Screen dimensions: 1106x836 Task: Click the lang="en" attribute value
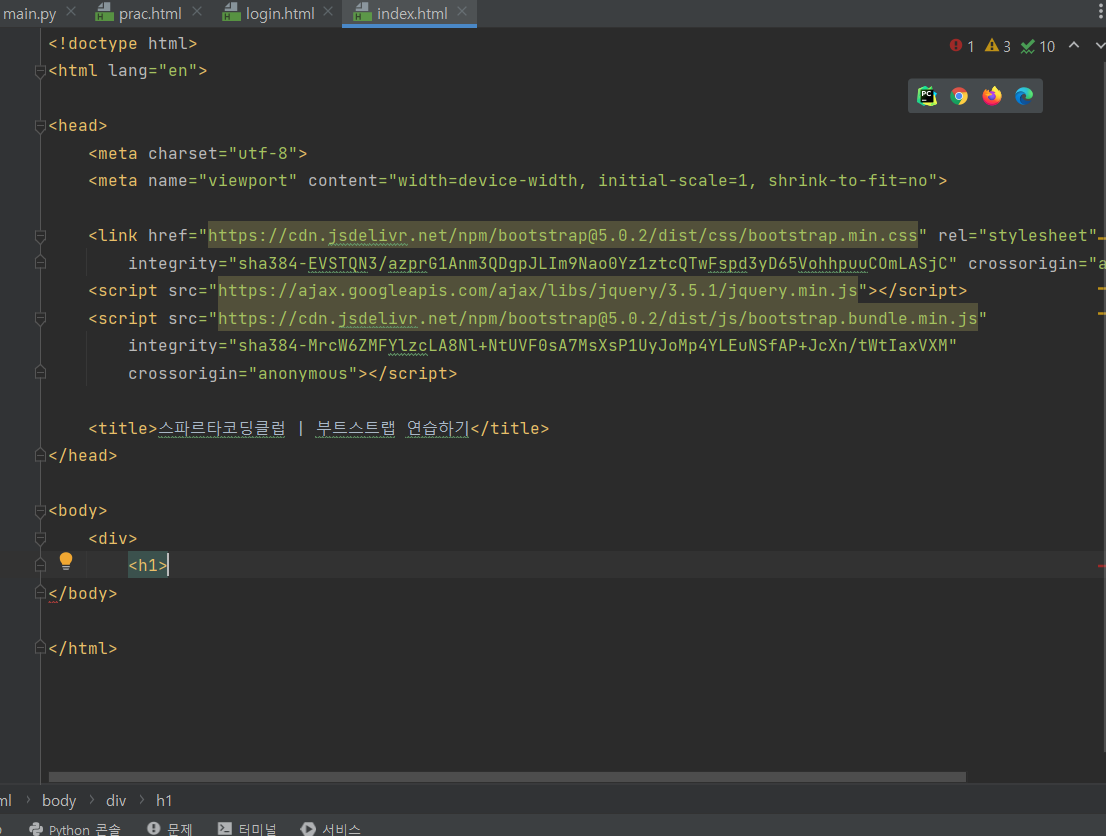pos(177,71)
